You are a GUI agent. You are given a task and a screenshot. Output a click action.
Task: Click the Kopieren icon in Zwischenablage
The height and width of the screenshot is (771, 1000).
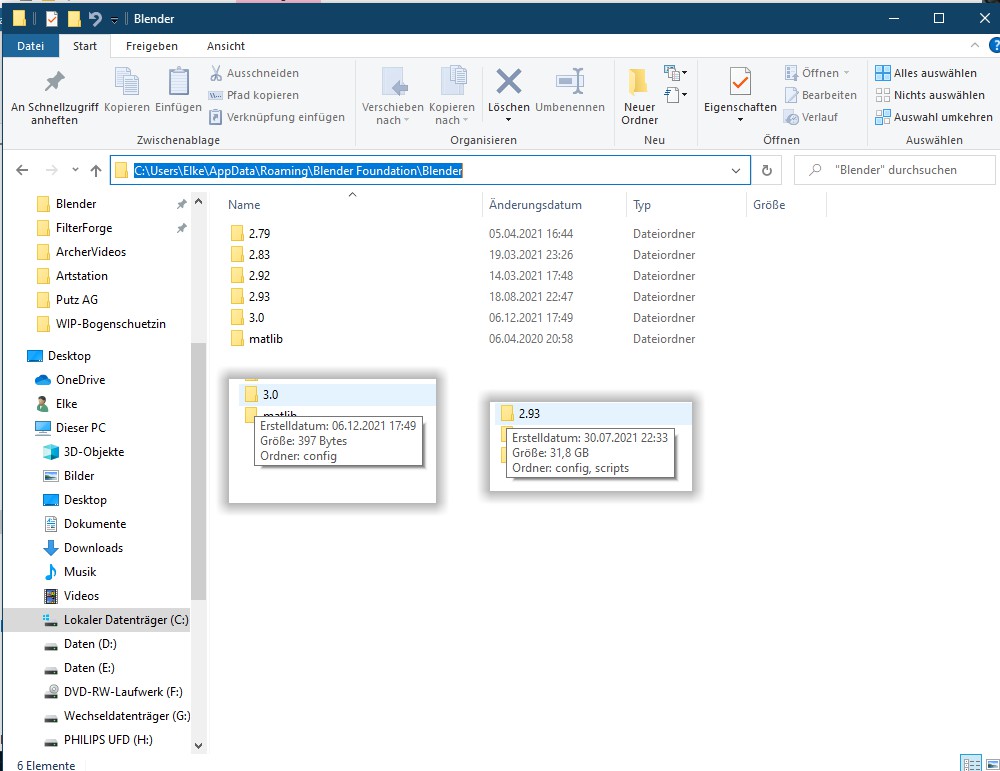point(127,82)
